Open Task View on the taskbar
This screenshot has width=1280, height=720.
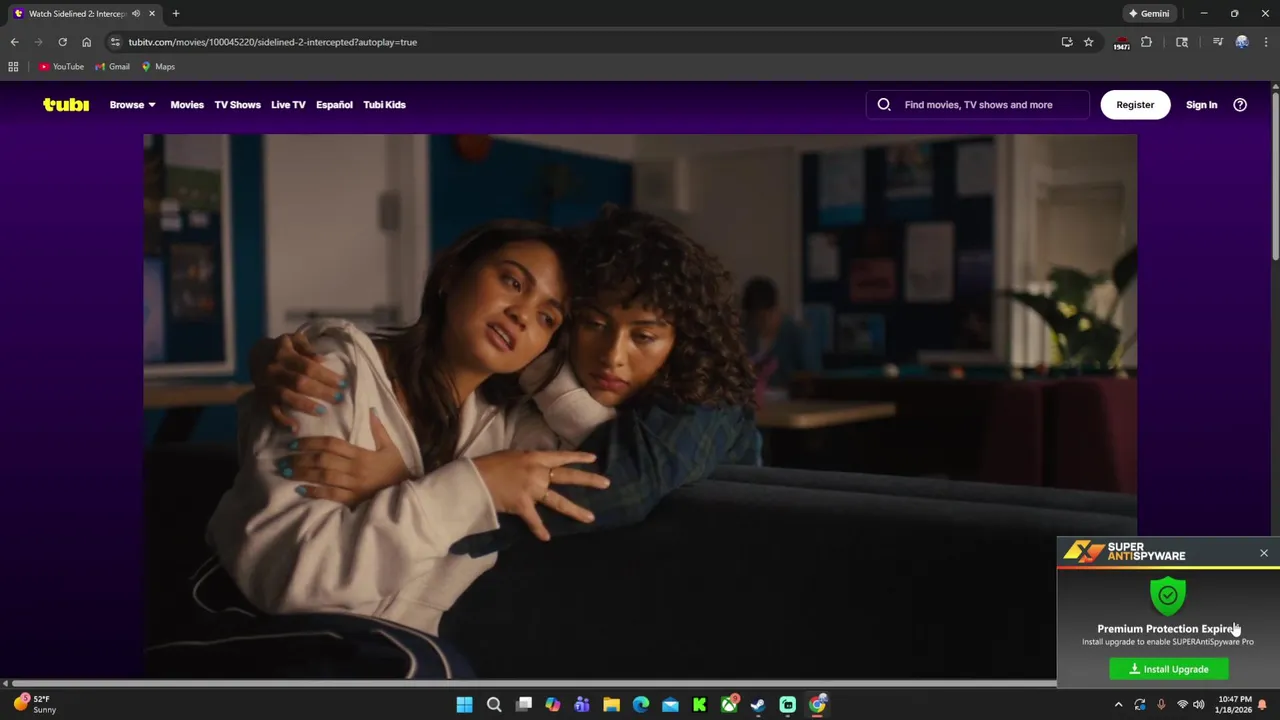tap(523, 705)
